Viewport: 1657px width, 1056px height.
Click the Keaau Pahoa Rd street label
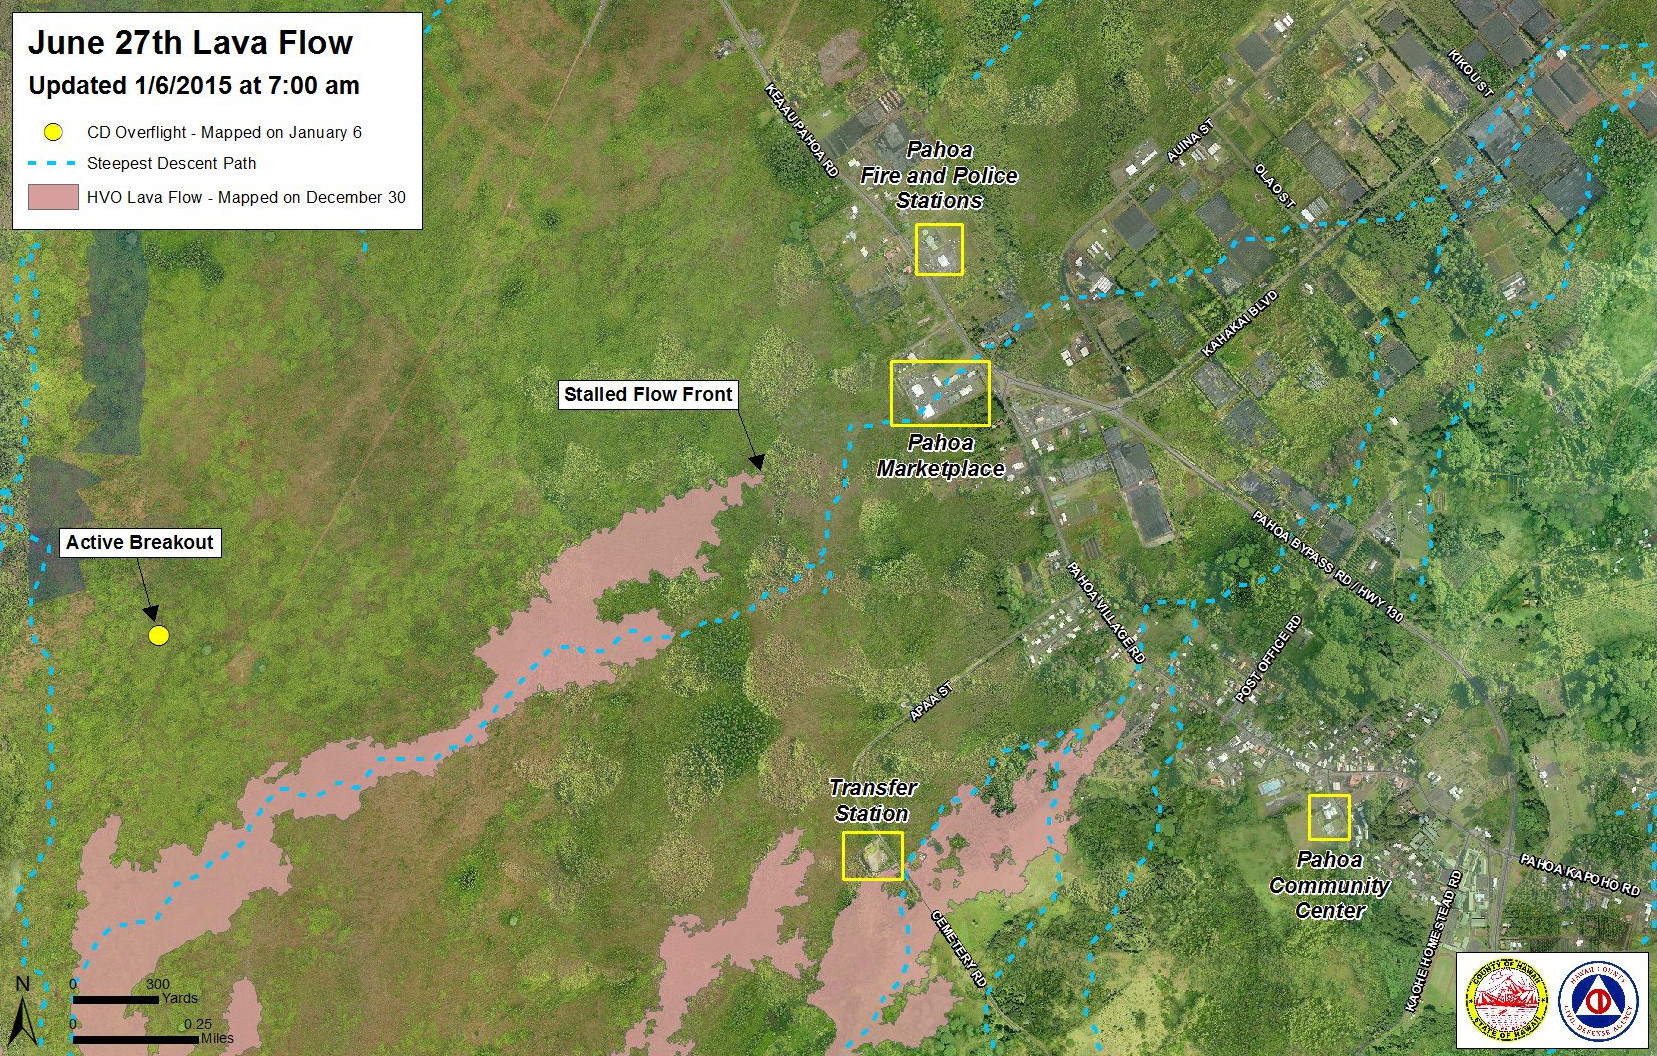click(x=801, y=130)
